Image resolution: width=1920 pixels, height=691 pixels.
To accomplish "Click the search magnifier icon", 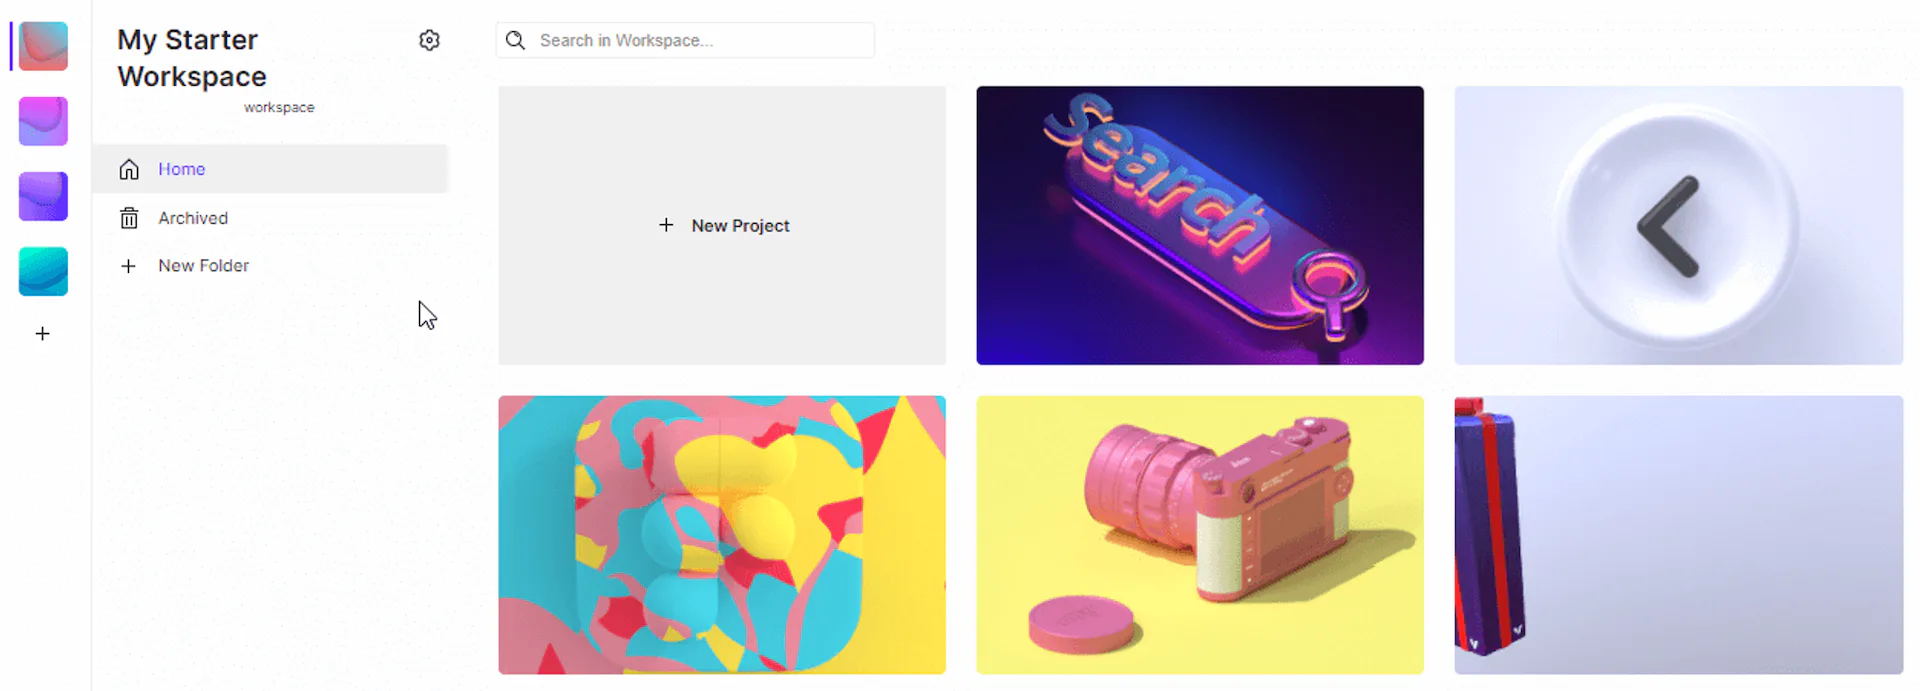I will [x=515, y=40].
